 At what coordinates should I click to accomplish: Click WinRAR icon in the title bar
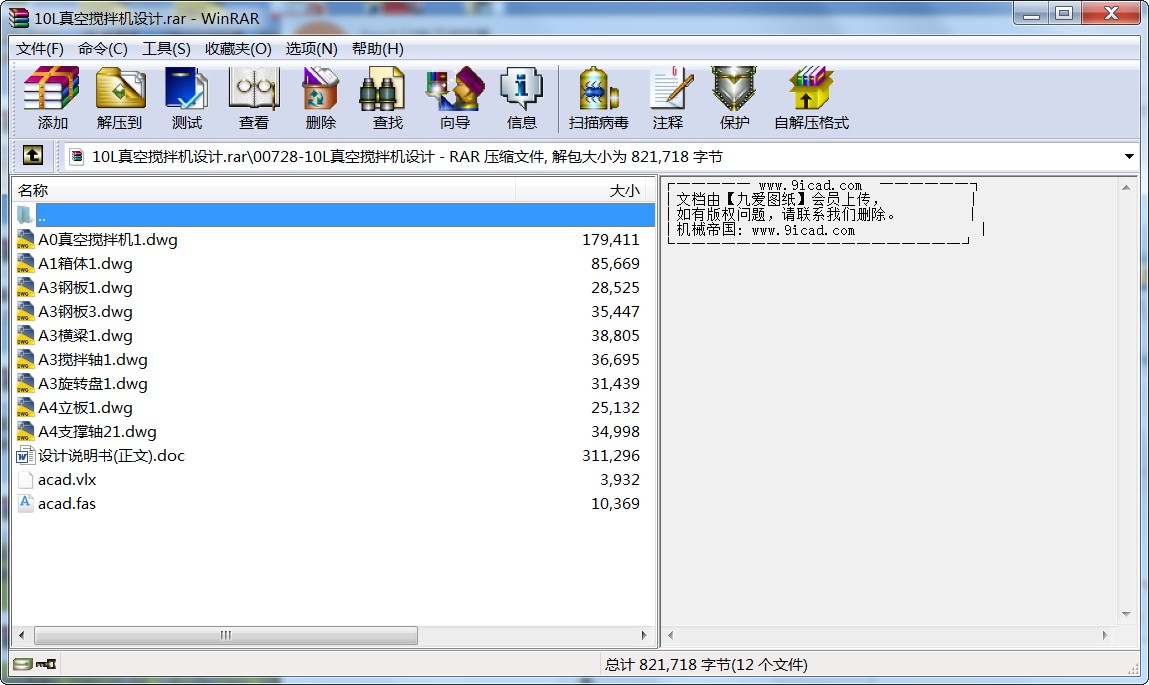[x=19, y=18]
